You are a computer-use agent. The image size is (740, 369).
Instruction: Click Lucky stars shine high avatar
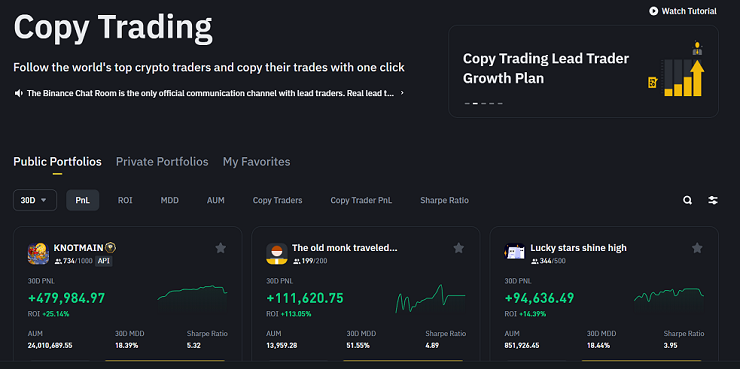515,253
